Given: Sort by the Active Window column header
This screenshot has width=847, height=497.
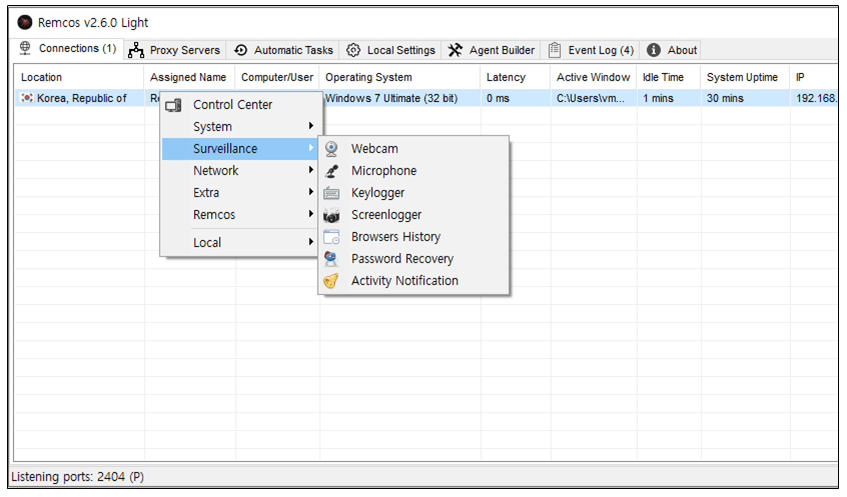Looking at the screenshot, I should pyautogui.click(x=594, y=77).
